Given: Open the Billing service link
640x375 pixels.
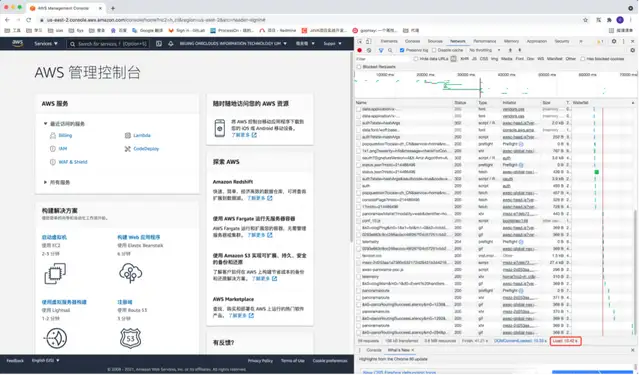Looking at the screenshot, I should [65, 135].
